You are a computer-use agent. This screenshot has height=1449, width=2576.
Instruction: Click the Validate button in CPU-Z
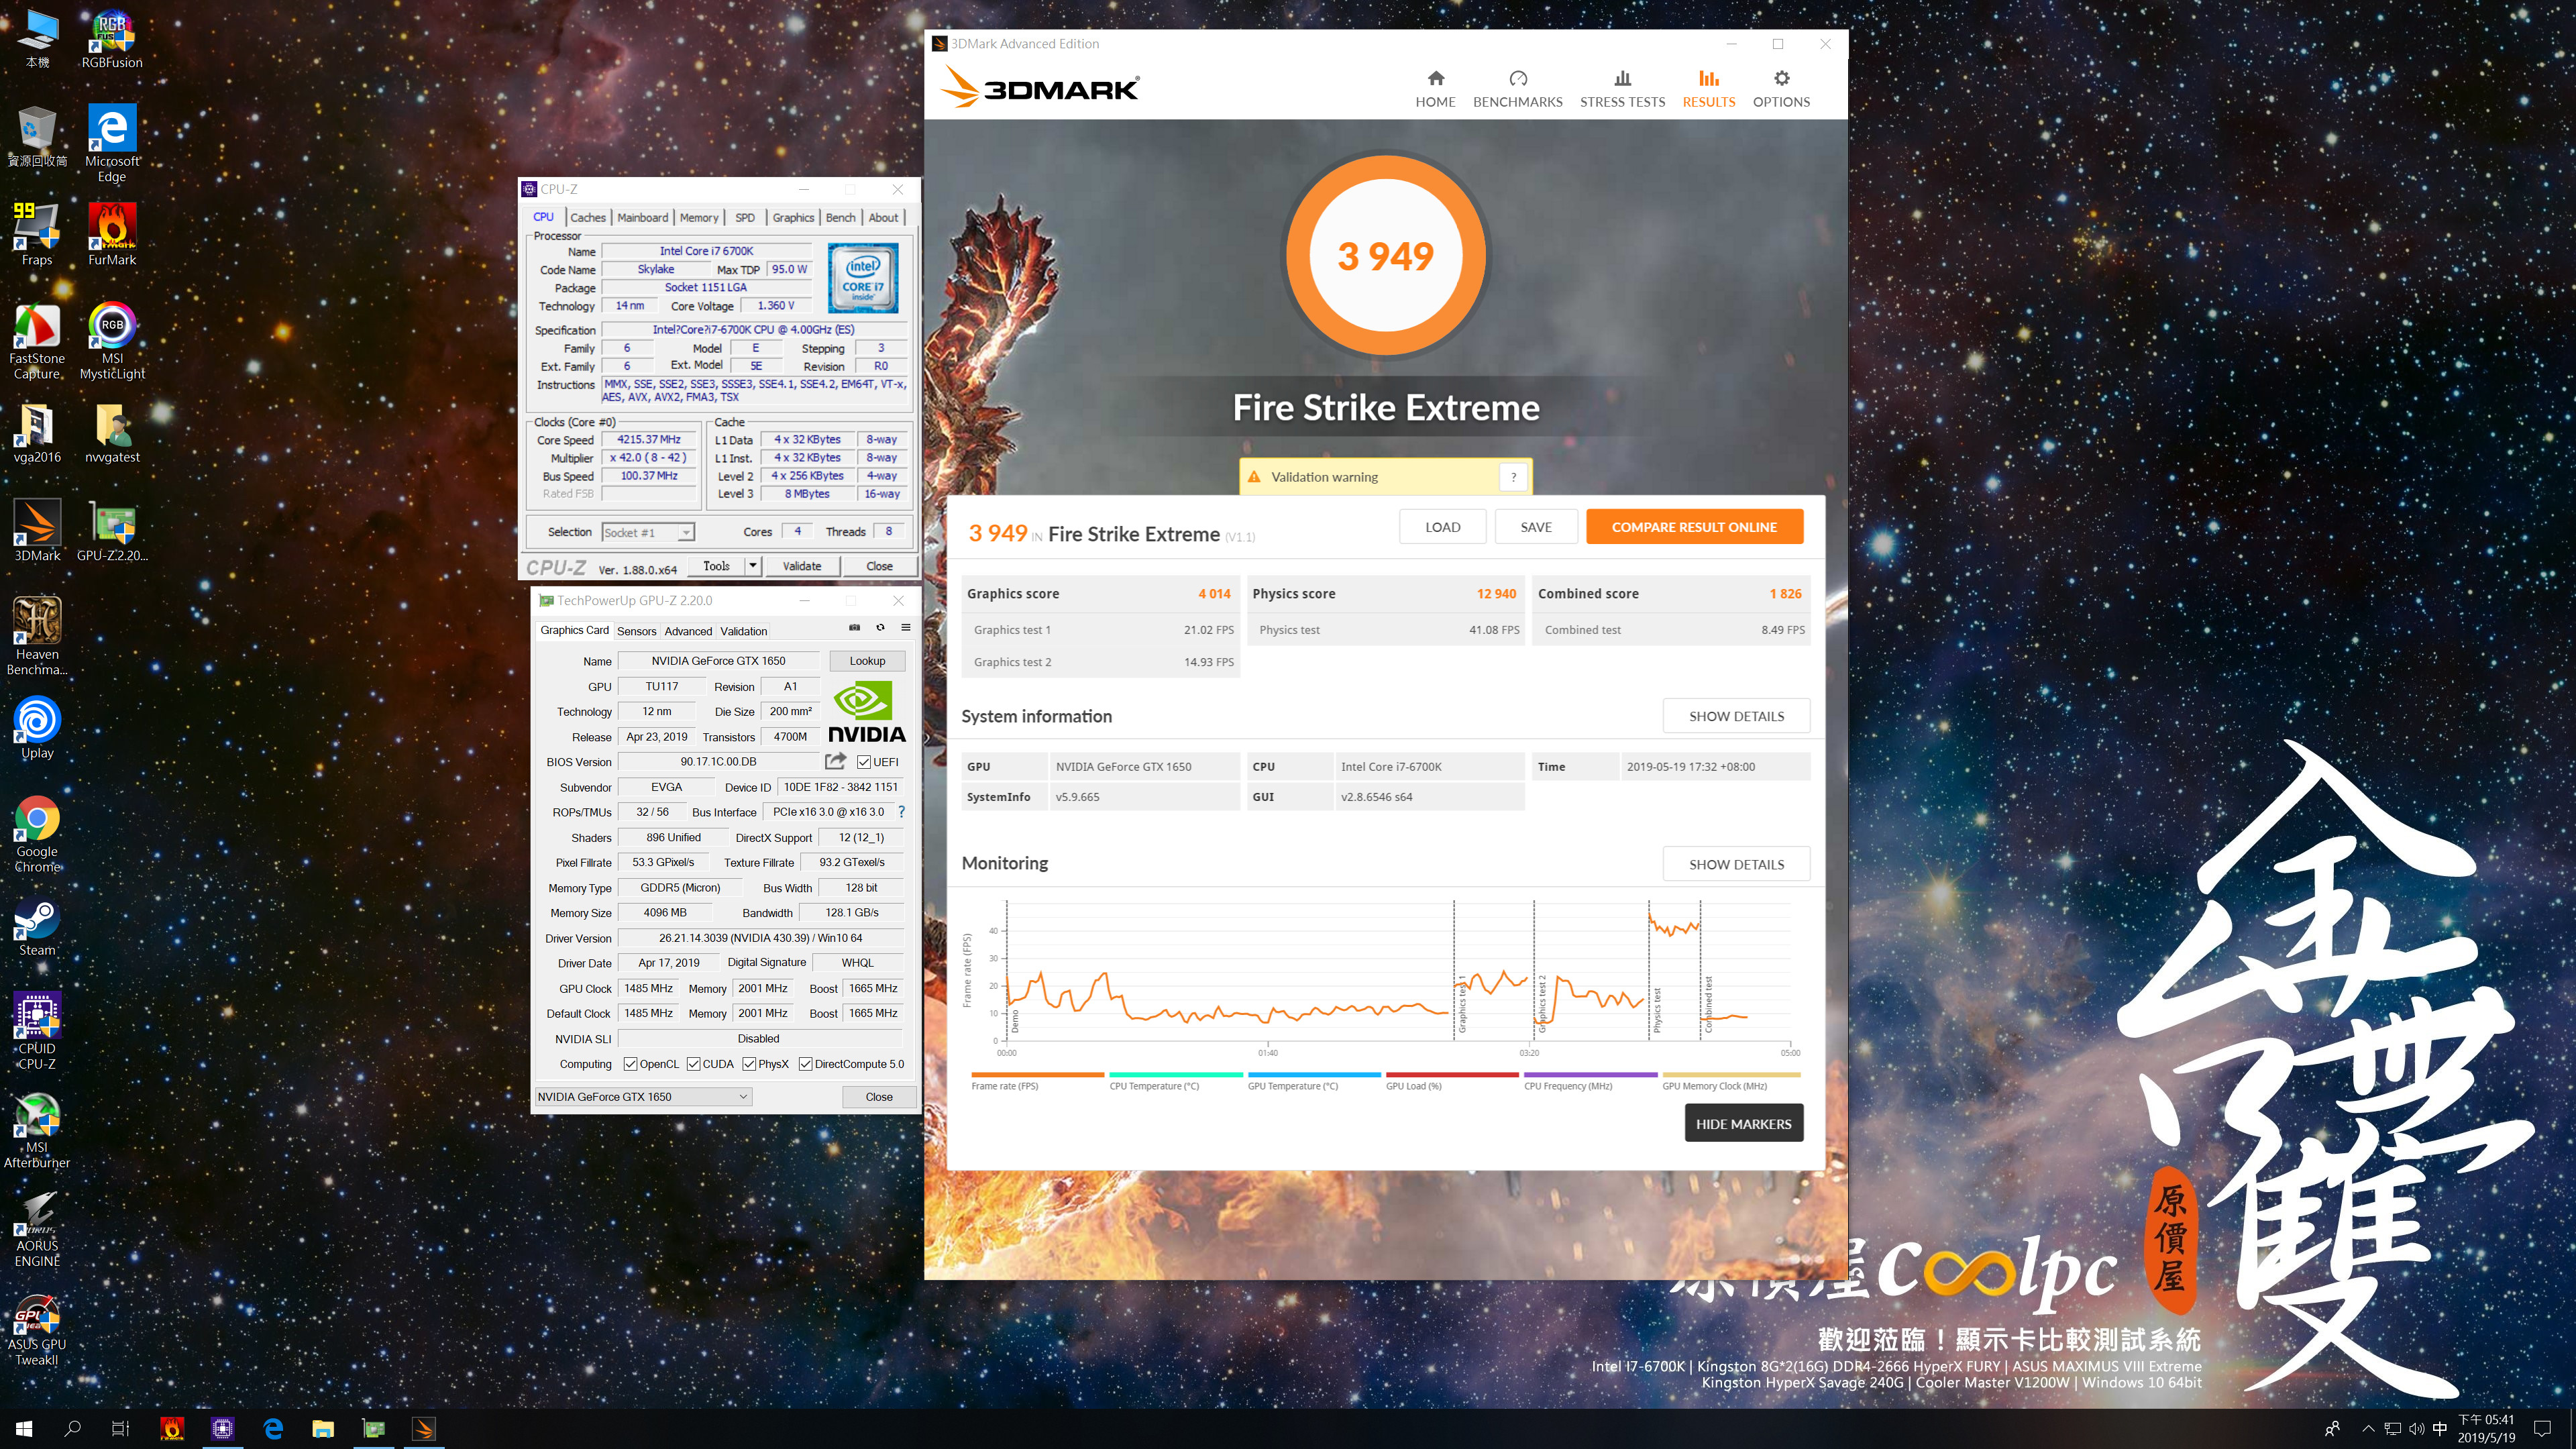click(801, 566)
